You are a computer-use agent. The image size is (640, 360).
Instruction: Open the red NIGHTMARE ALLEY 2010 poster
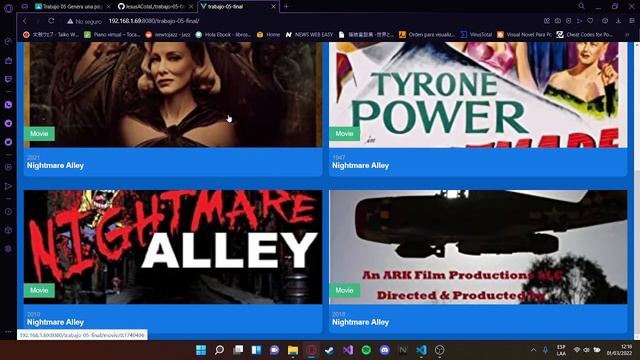coord(173,247)
